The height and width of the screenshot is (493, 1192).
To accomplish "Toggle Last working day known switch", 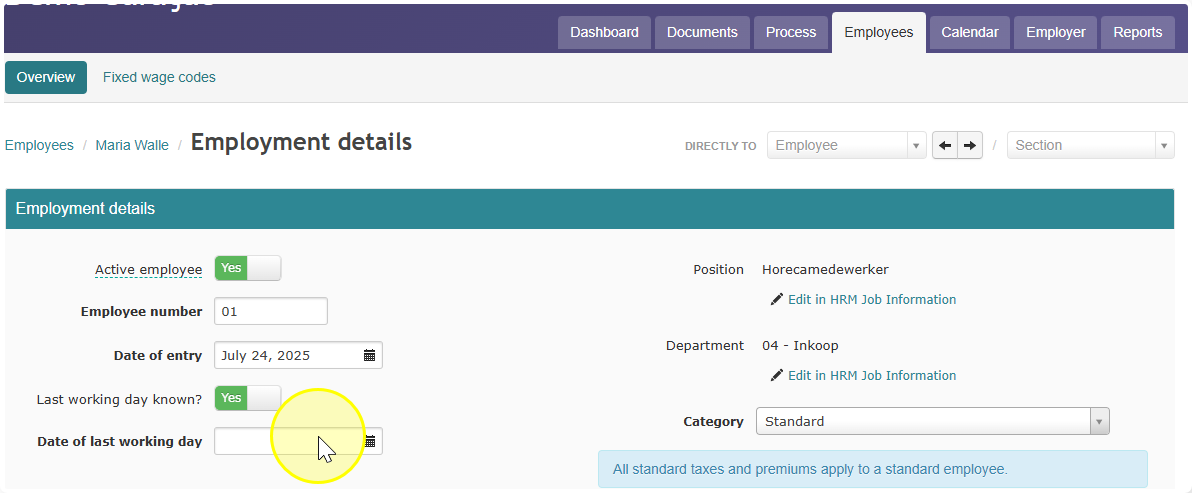I will point(248,398).
